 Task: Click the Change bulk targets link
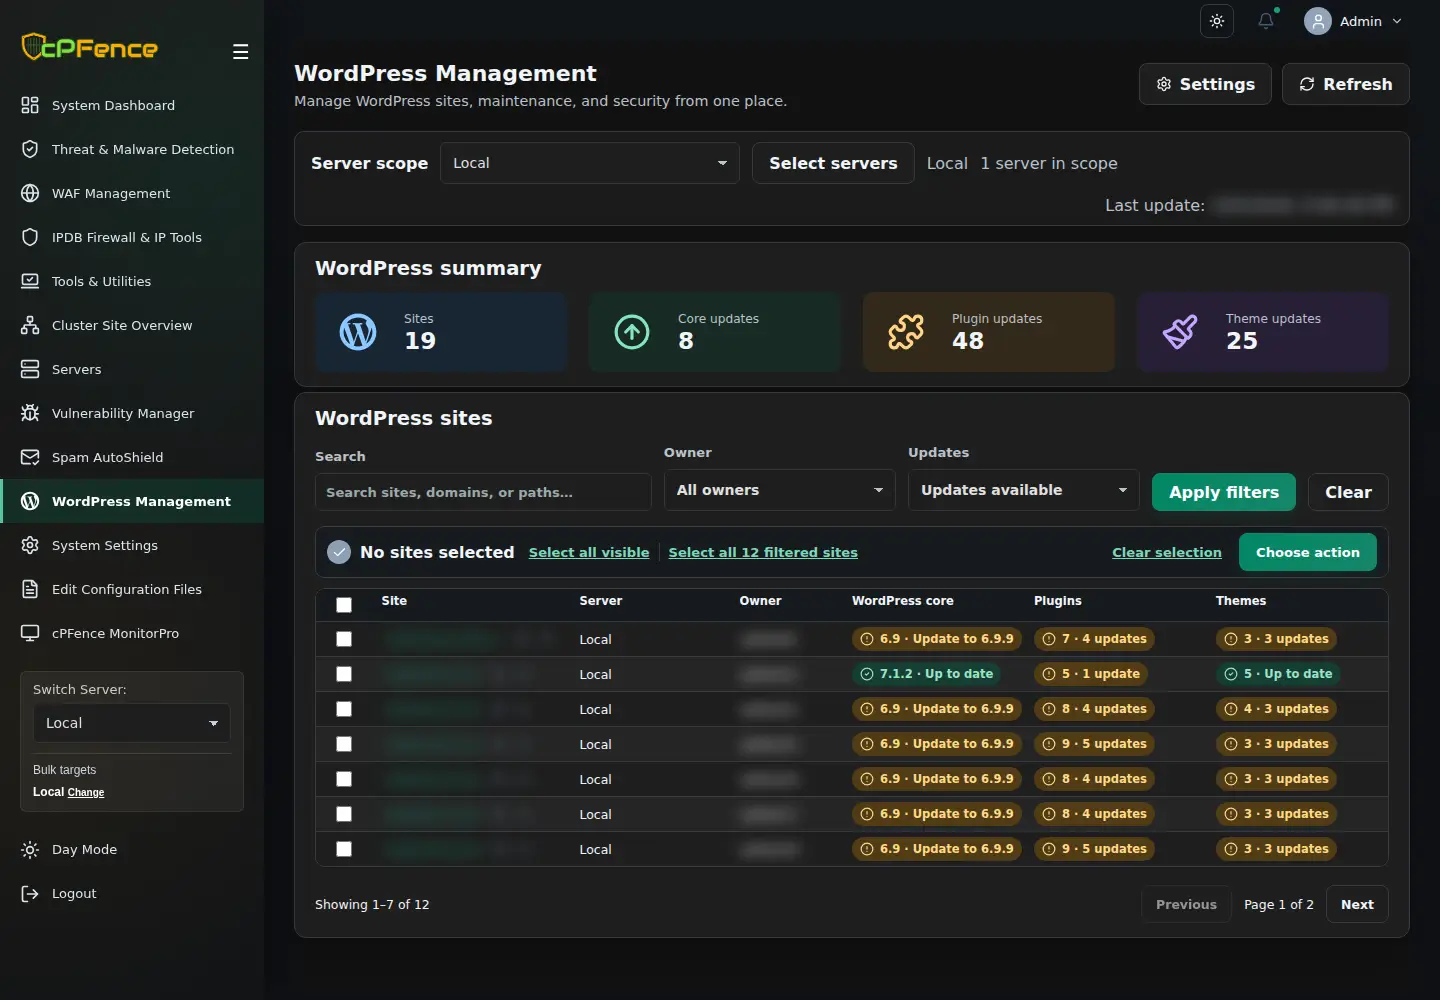85,792
